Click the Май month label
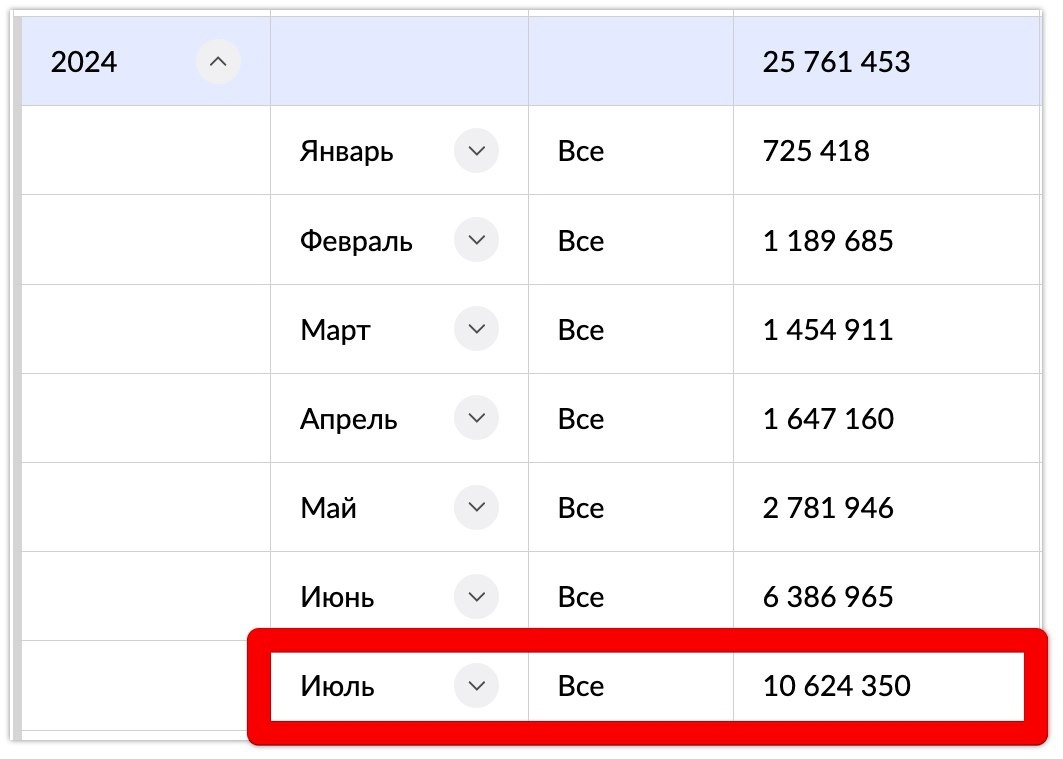This screenshot has width=1063, height=759. (328, 508)
